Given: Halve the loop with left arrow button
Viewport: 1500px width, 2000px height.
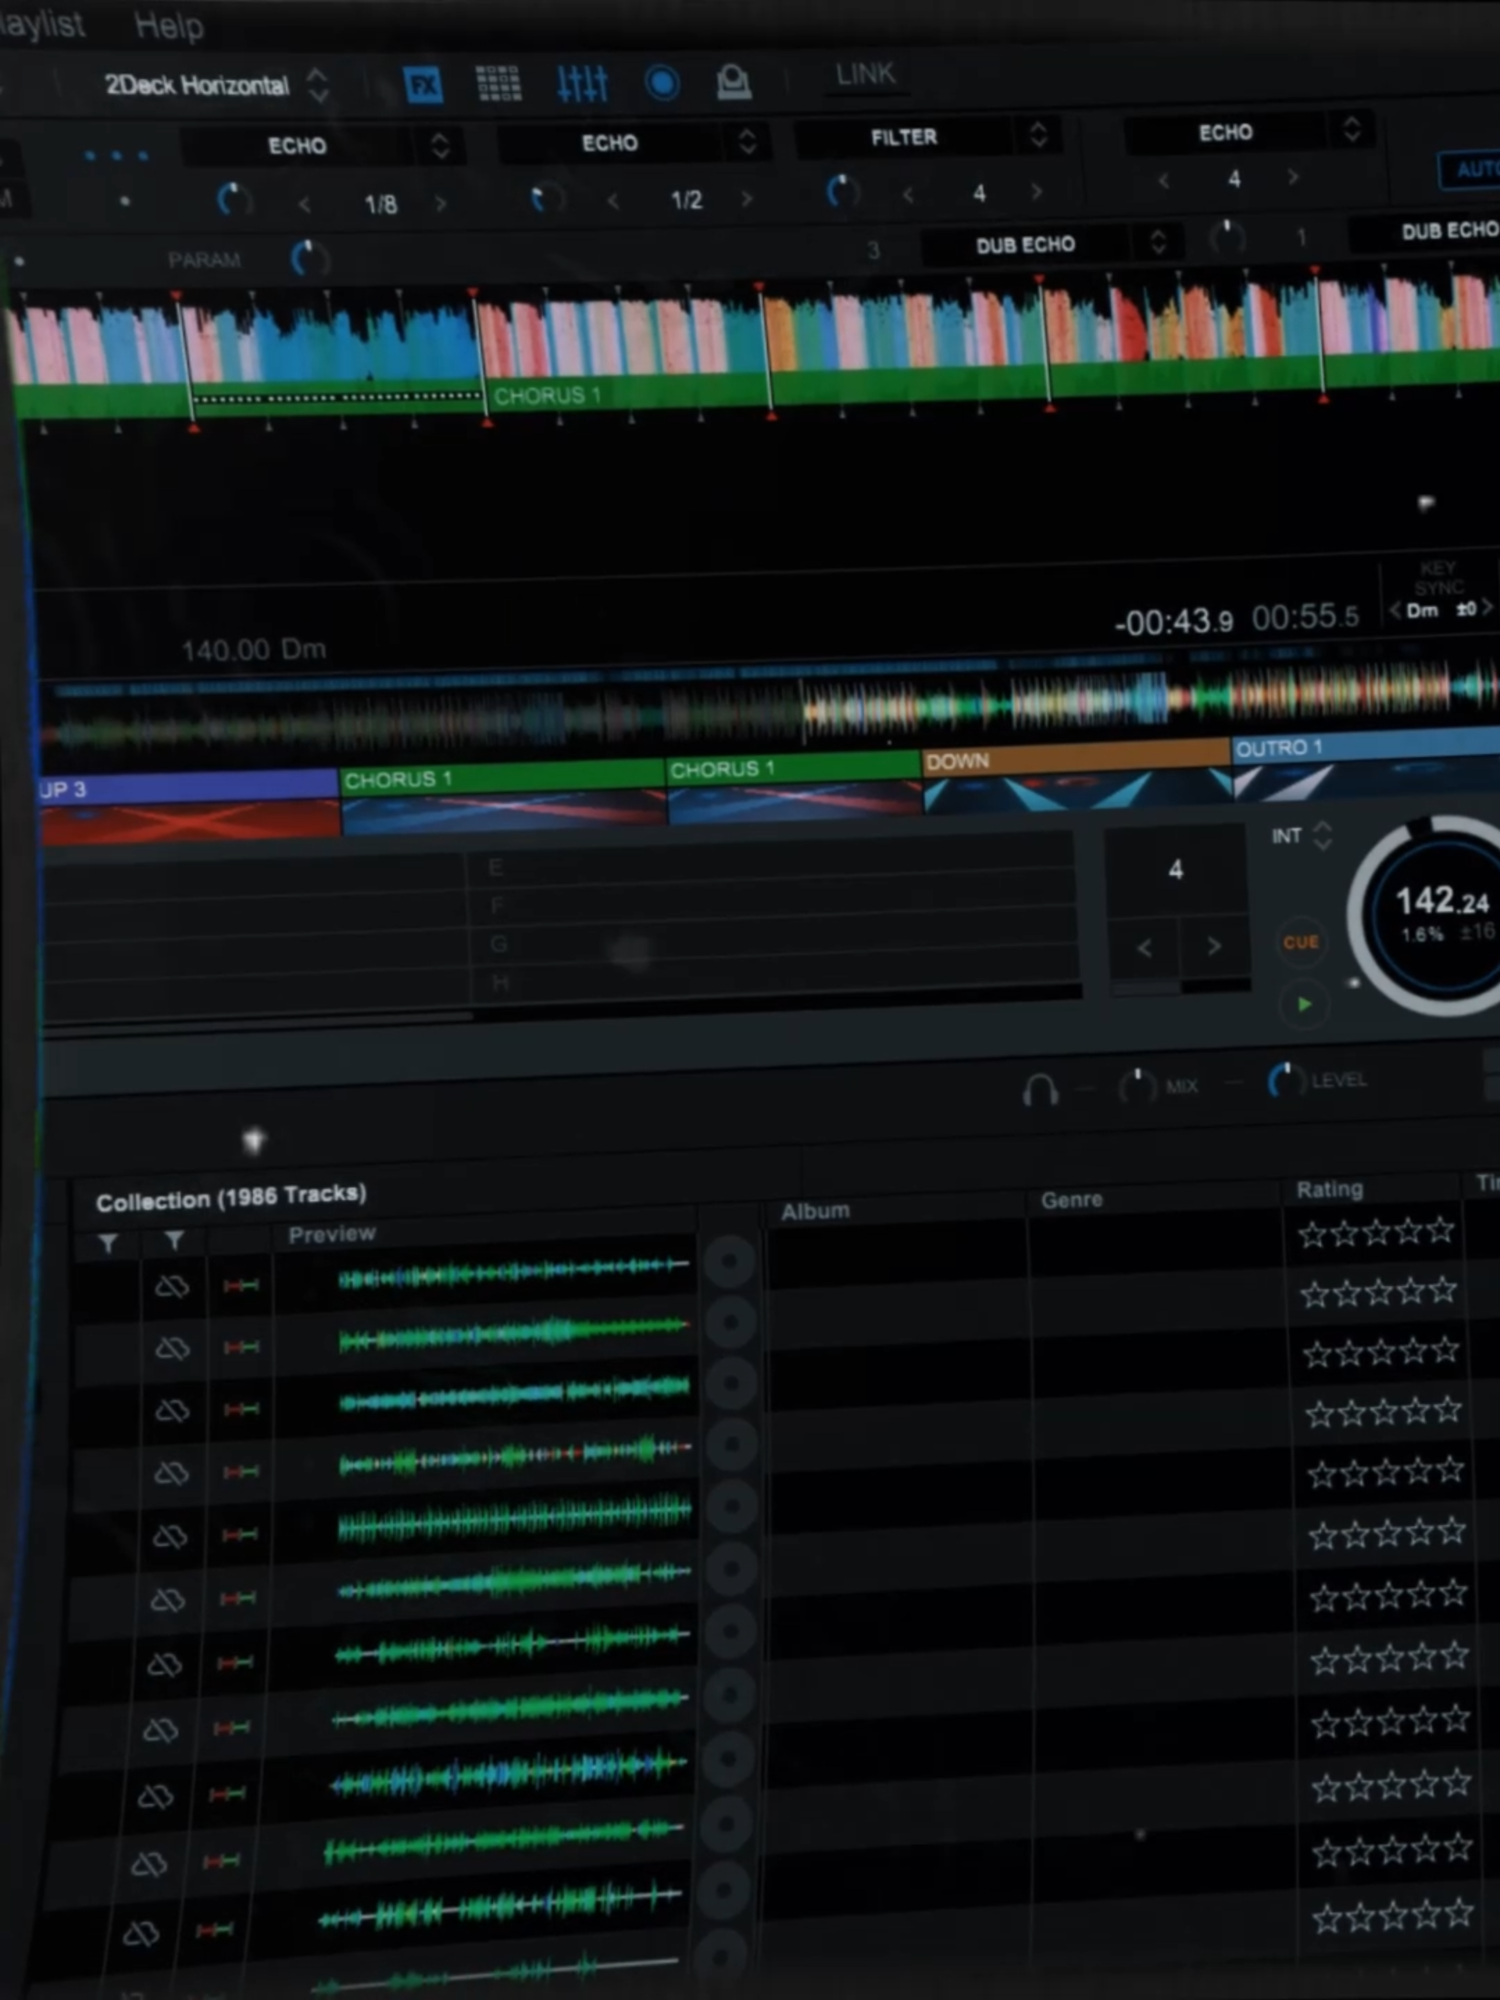Looking at the screenshot, I should click(x=1144, y=947).
